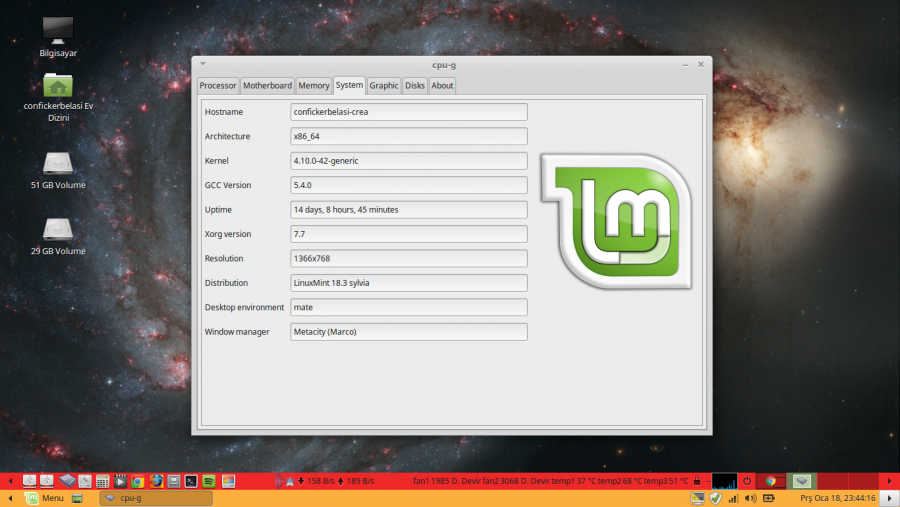The height and width of the screenshot is (507, 900).
Task: Click the lock screen padlock icon
Action: (x=697, y=481)
